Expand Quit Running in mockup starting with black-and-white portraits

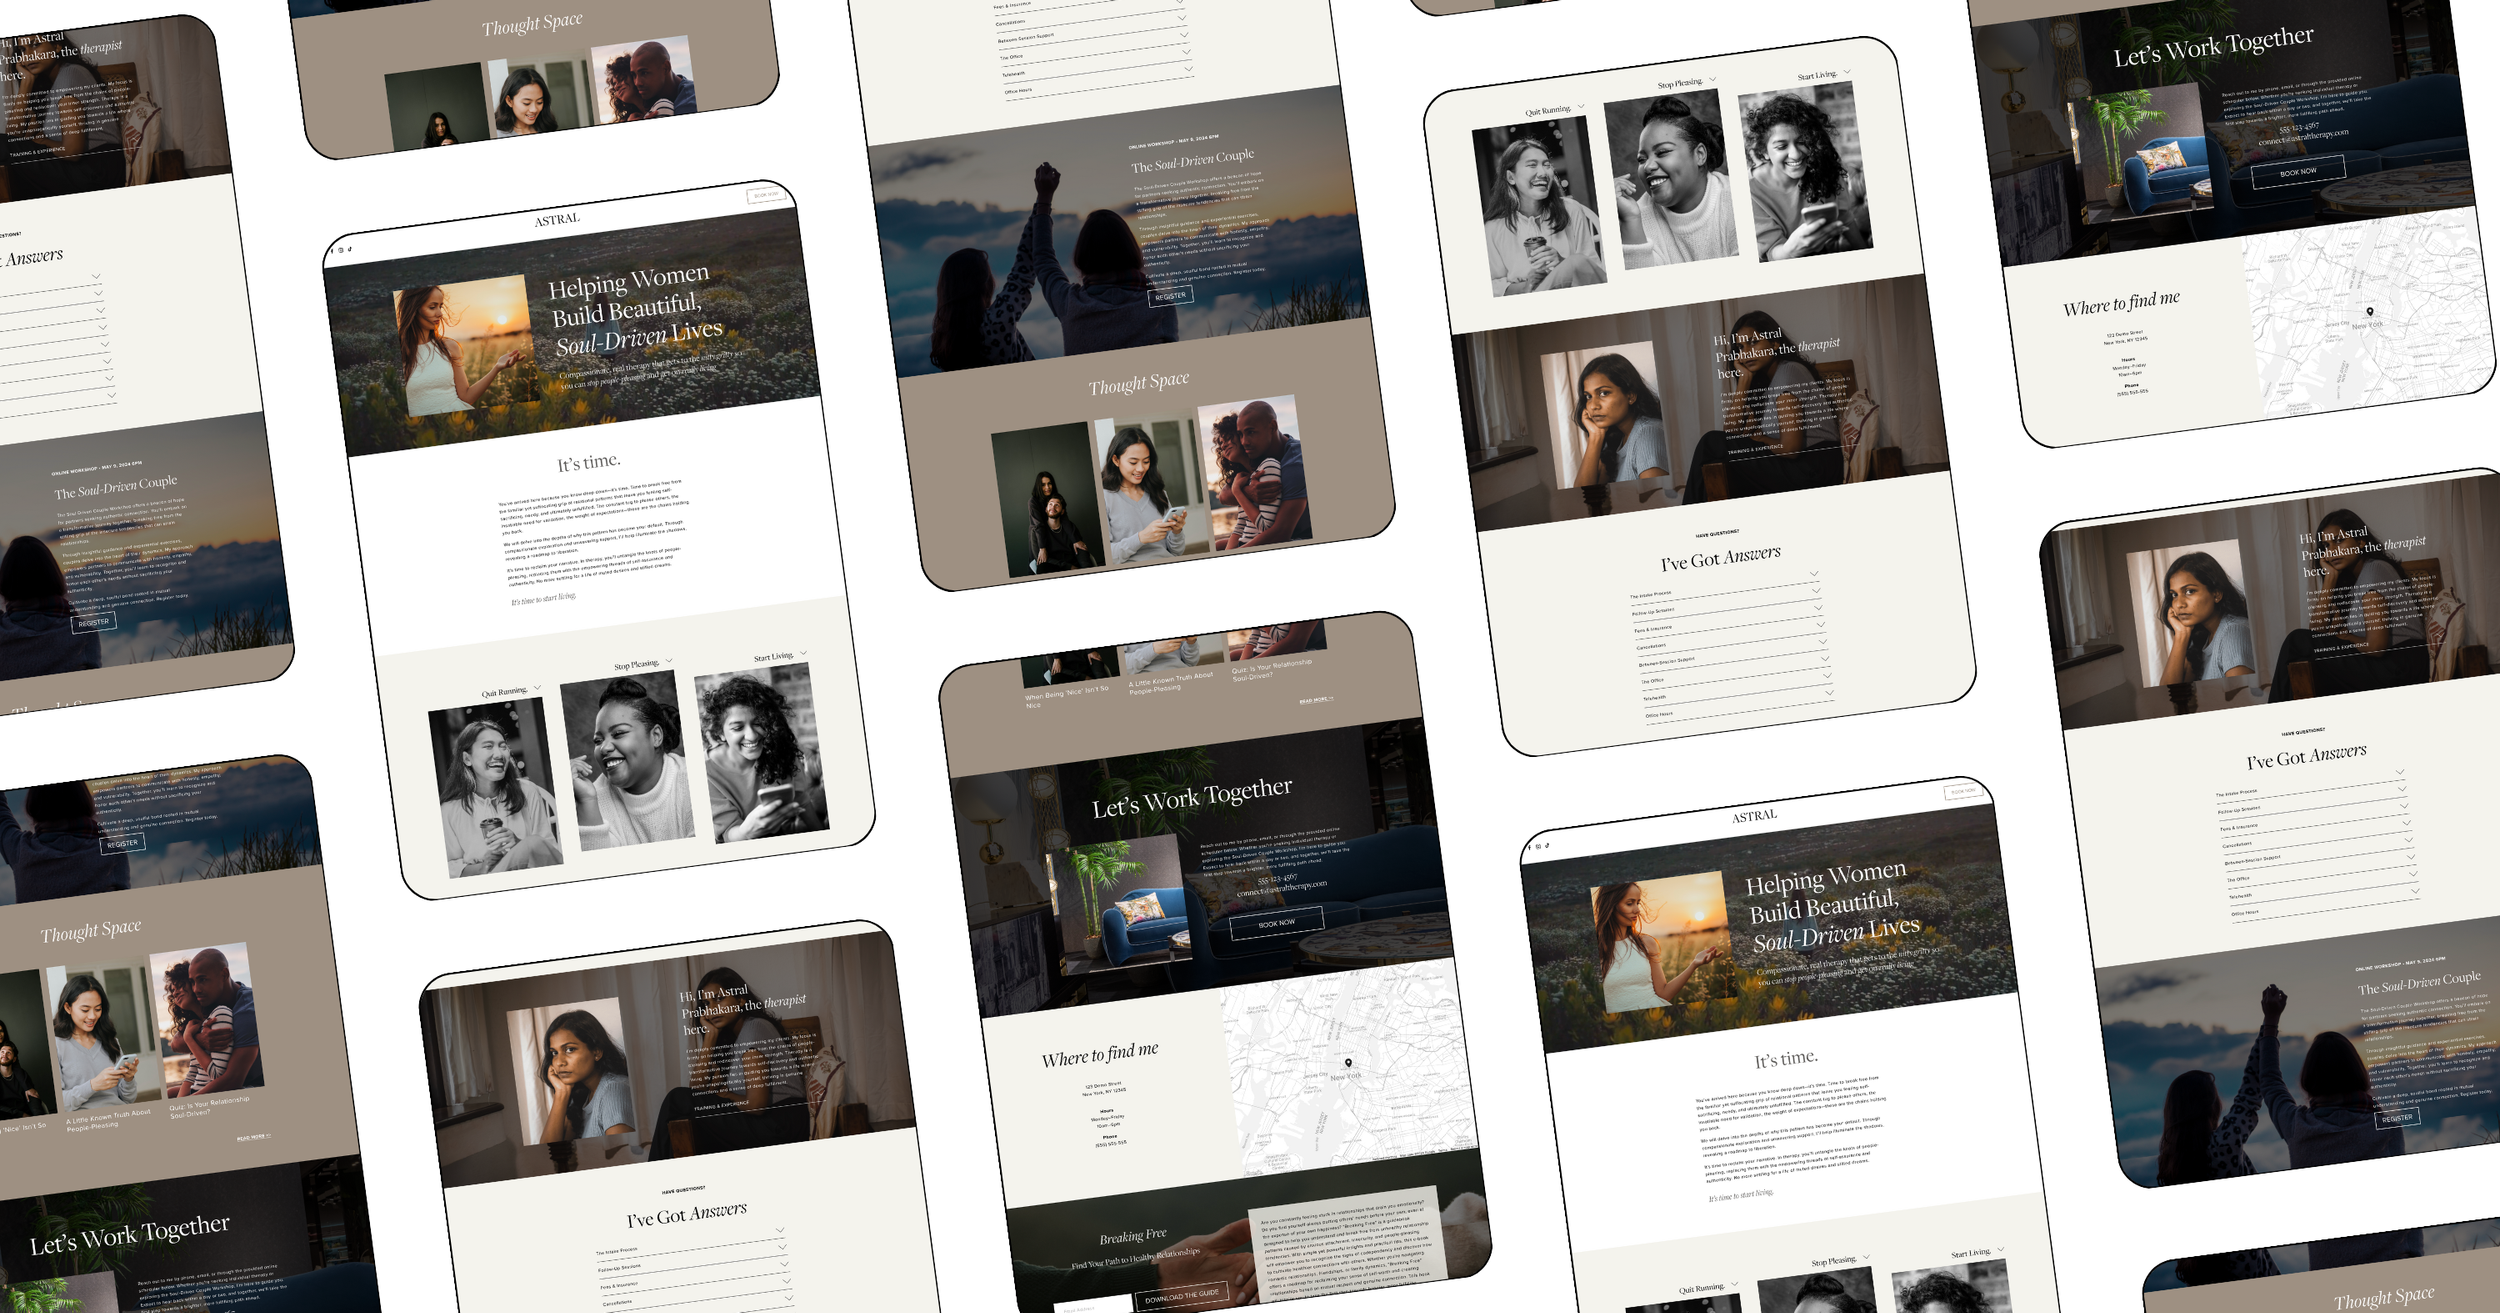1555,109
